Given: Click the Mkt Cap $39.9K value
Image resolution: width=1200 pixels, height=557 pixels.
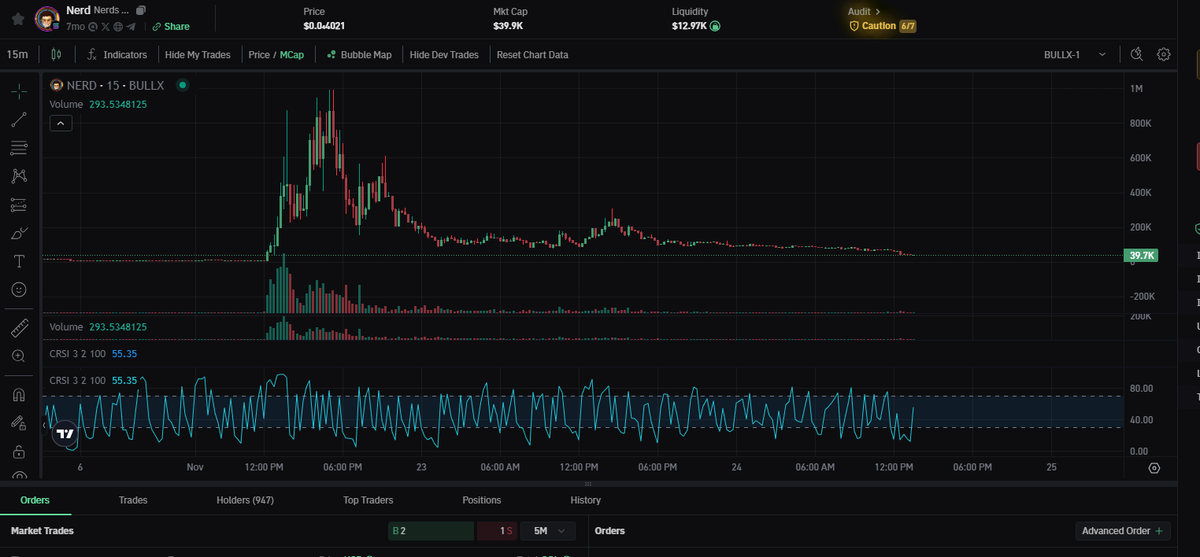Looking at the screenshot, I should (x=508, y=26).
